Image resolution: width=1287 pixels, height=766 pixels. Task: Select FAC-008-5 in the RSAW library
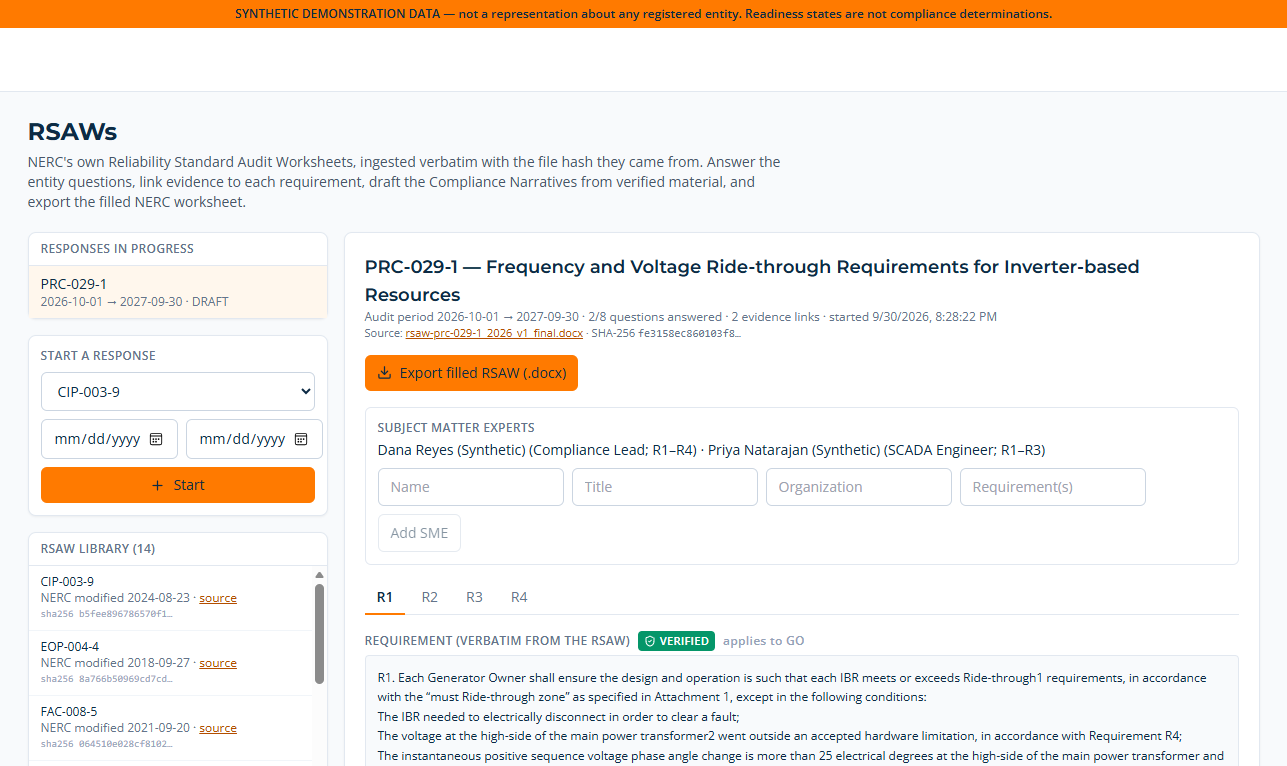(x=170, y=728)
